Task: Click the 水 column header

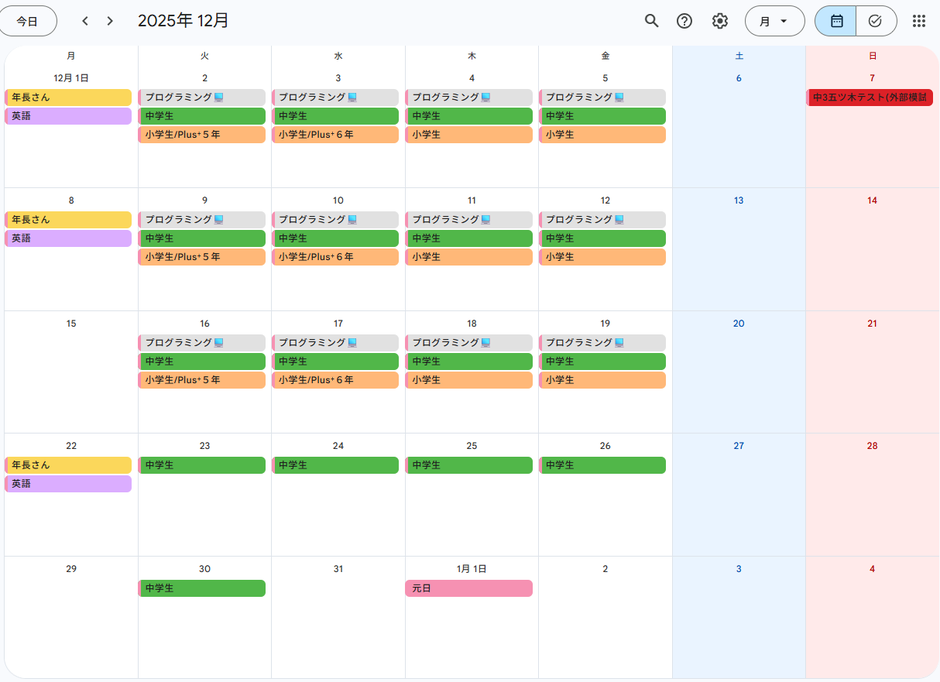Action: (x=338, y=56)
